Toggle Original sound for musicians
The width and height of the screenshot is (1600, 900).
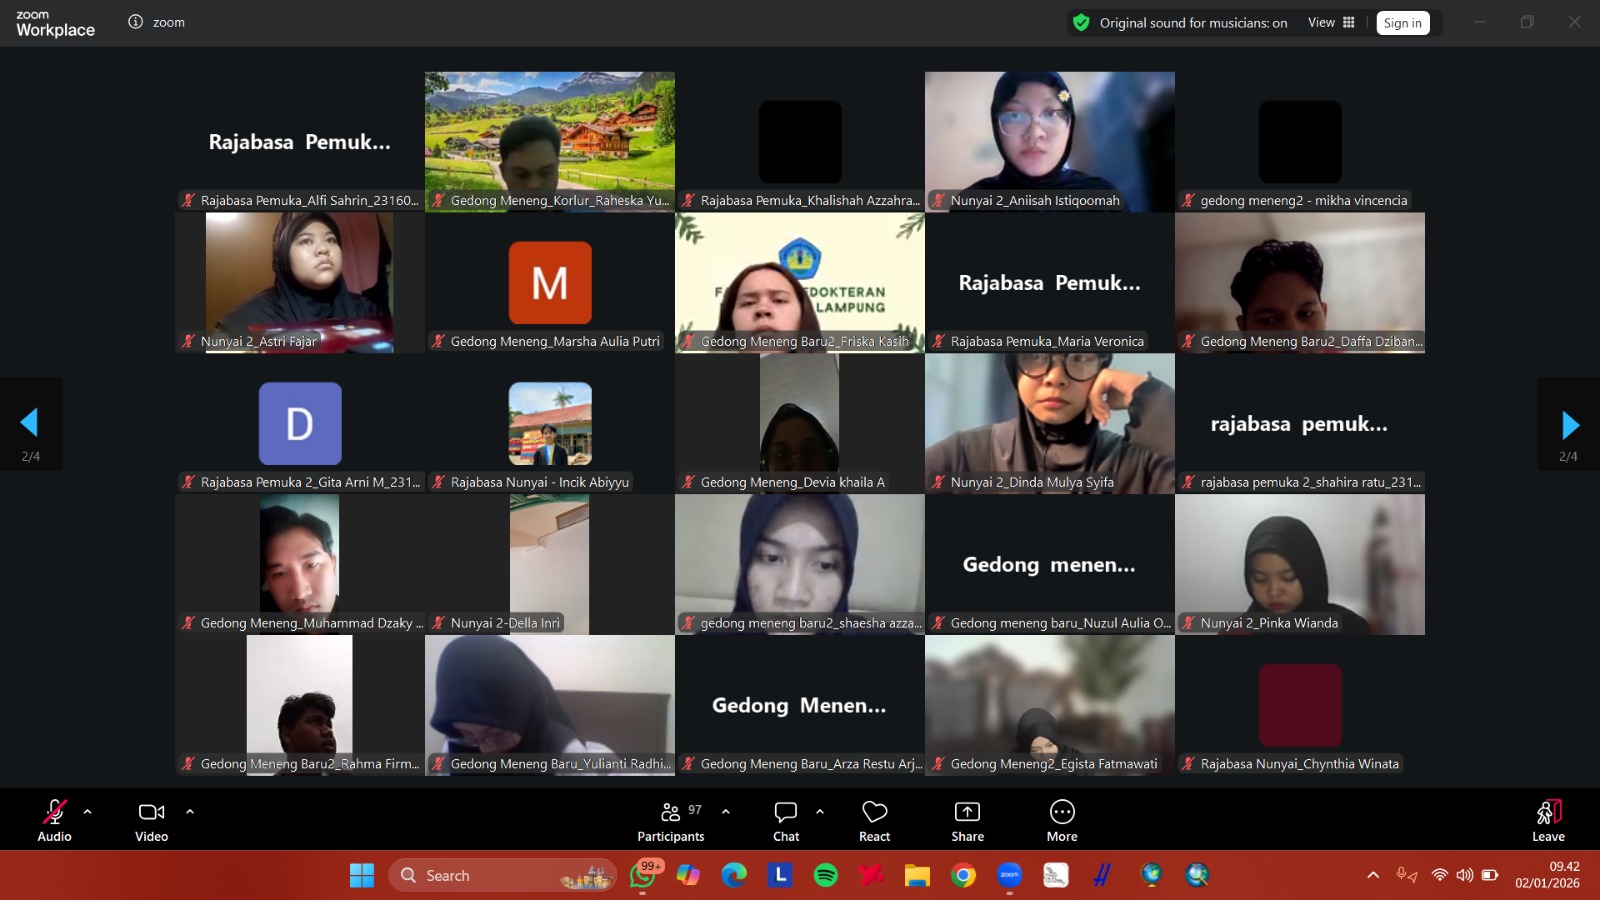click(1193, 23)
